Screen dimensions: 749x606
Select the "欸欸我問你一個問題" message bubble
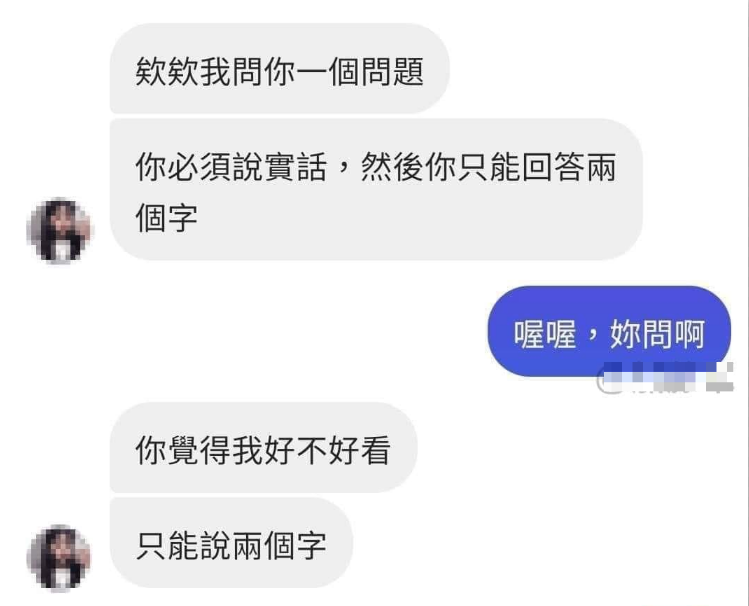(x=279, y=68)
